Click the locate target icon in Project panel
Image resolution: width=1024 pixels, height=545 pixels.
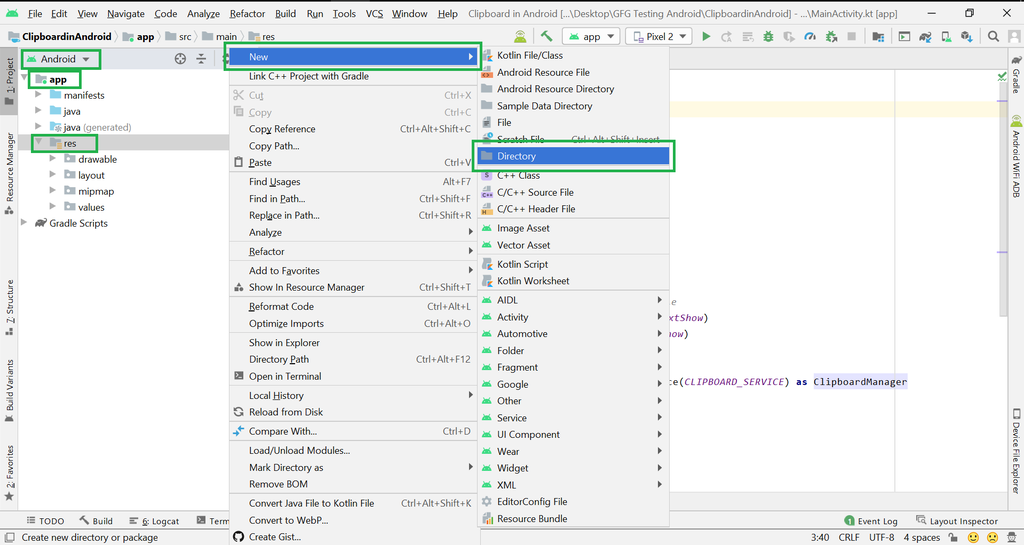coord(180,59)
